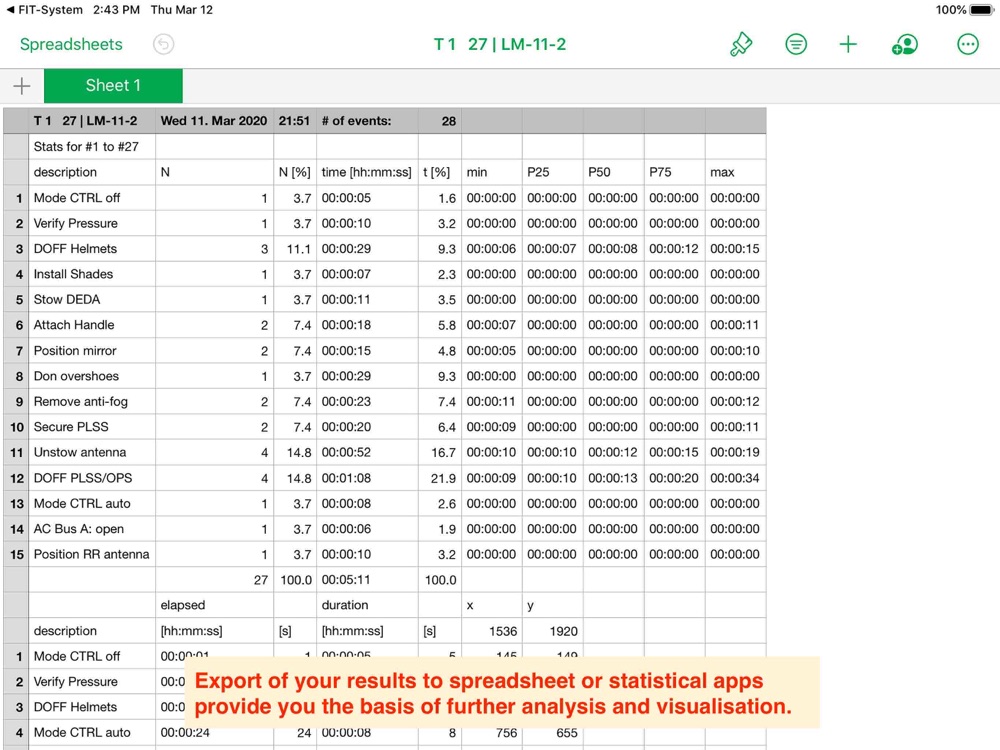Select the 'Attach Handle' cell
Image resolution: width=1000 pixels, height=750 pixels.
92,325
